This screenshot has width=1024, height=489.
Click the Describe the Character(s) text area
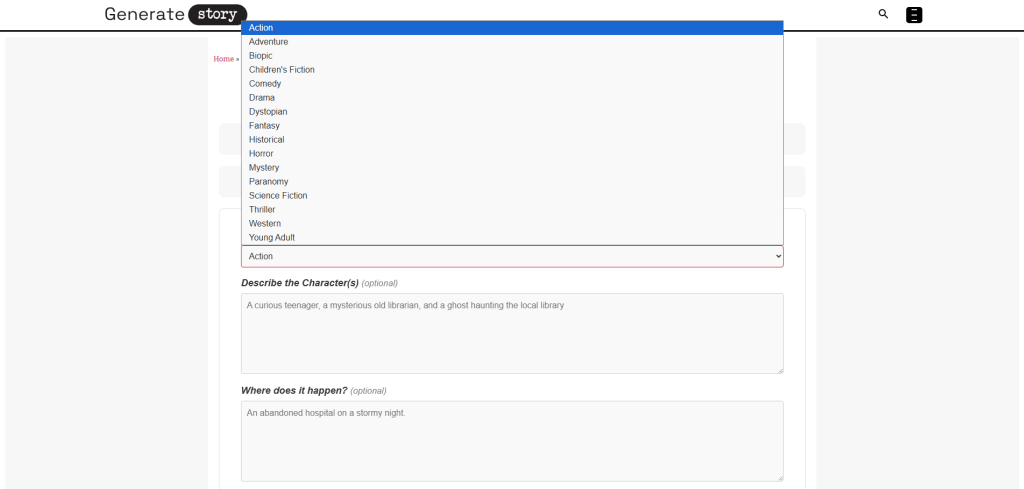pyautogui.click(x=511, y=333)
